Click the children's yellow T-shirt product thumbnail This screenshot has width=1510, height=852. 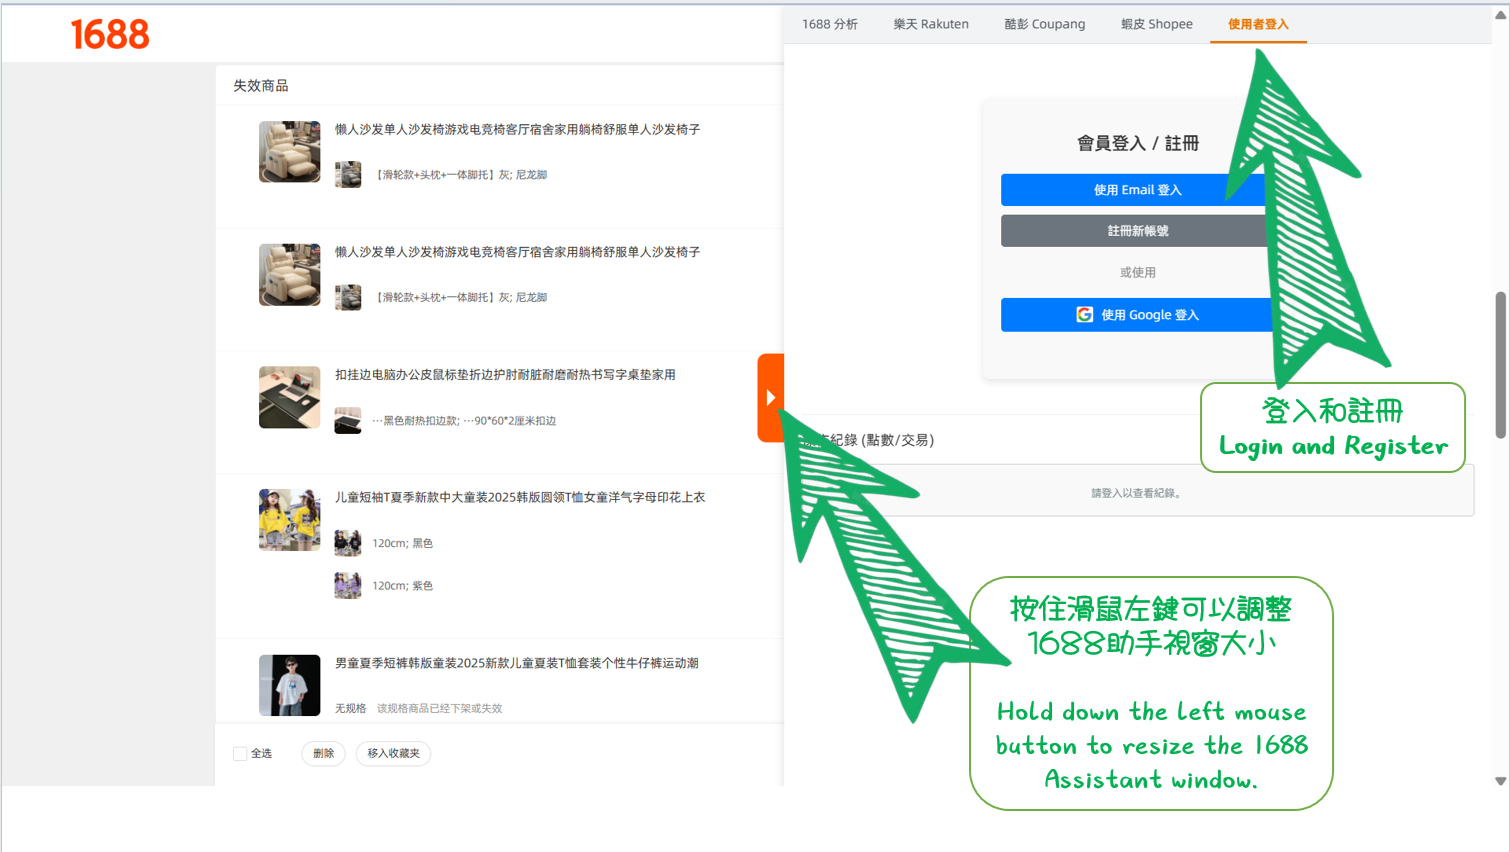pos(289,520)
